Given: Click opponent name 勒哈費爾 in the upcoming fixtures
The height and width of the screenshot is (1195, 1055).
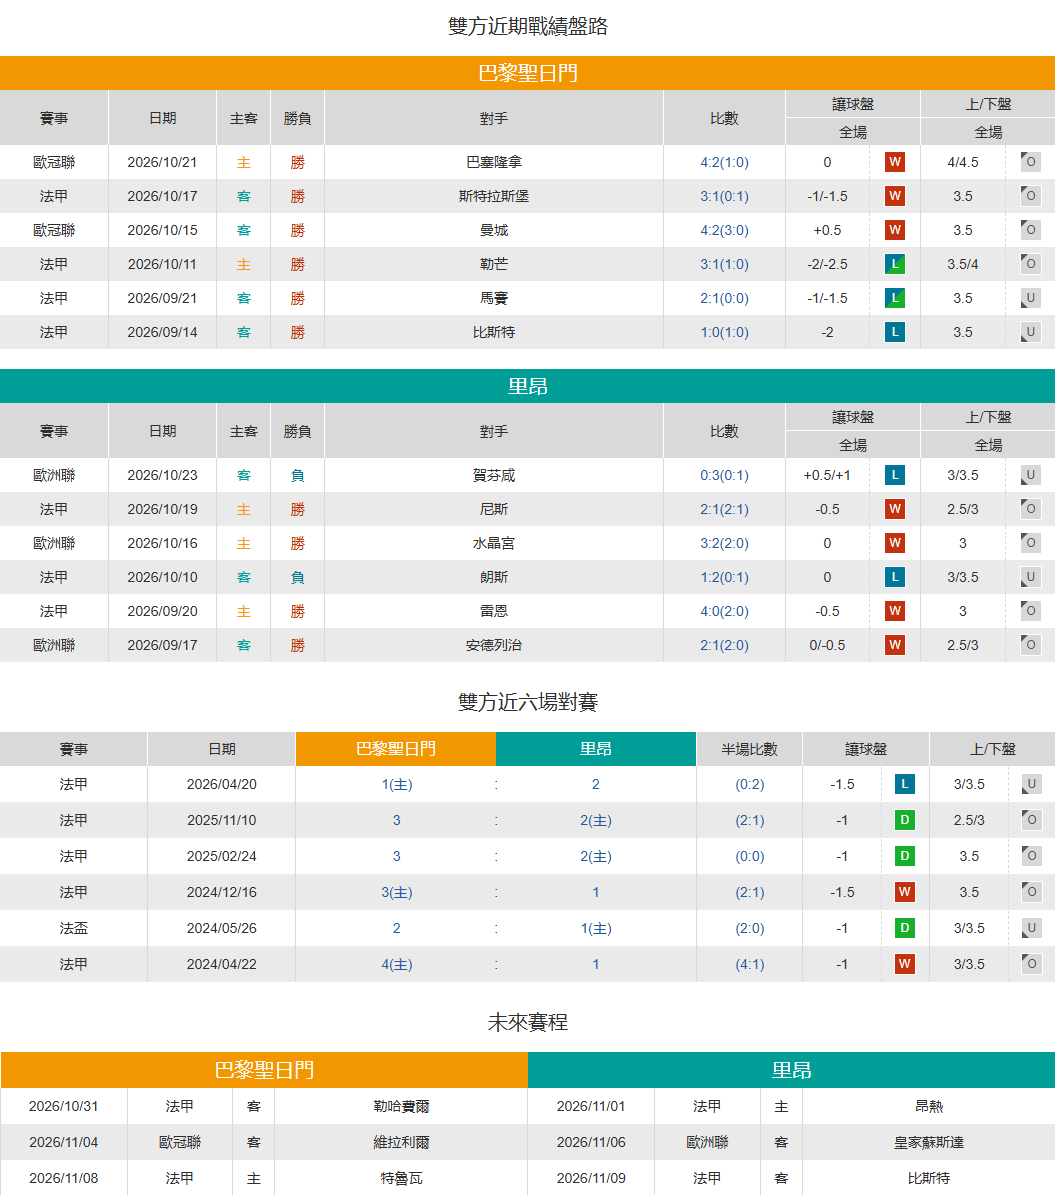Looking at the screenshot, I should pos(401,1106).
